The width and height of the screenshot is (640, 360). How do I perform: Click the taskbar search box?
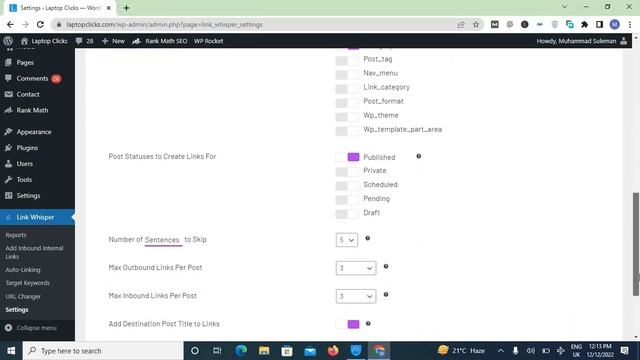tap(103, 351)
